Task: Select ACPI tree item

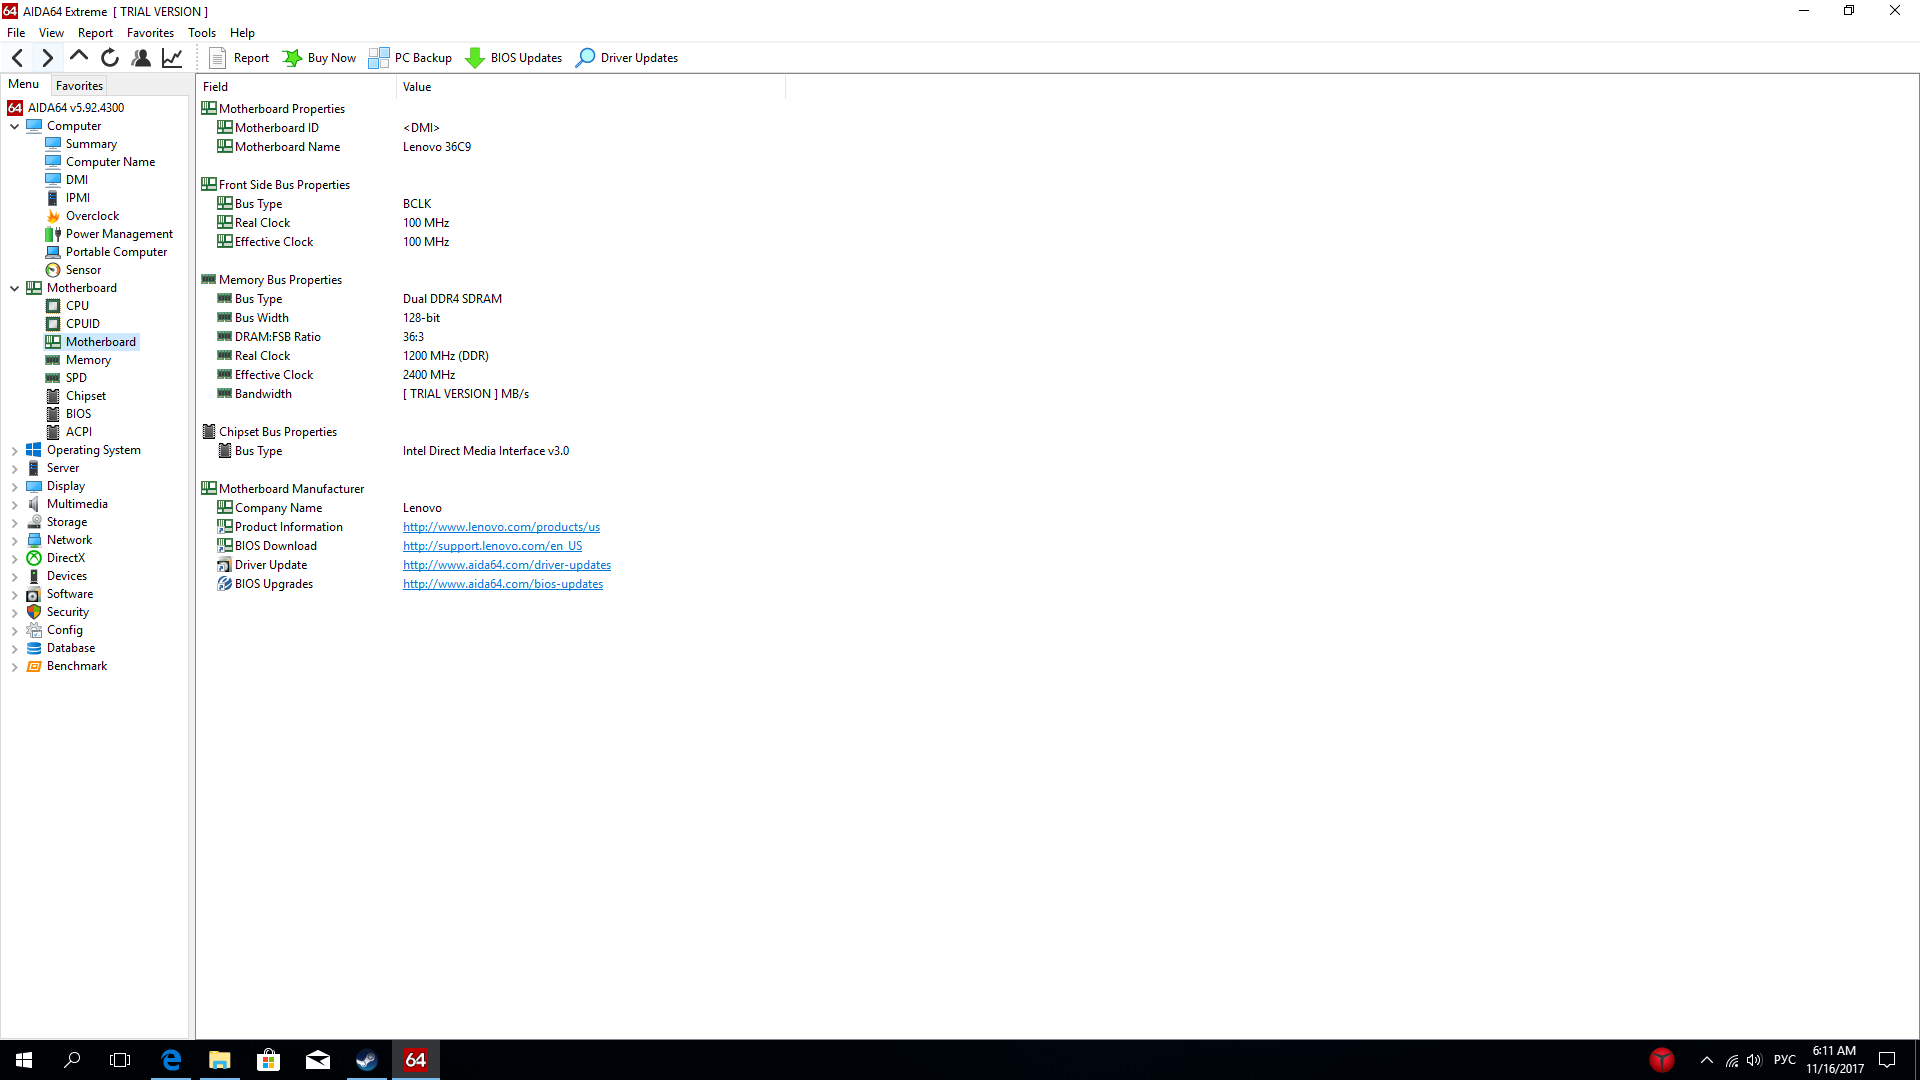Action: click(x=78, y=432)
